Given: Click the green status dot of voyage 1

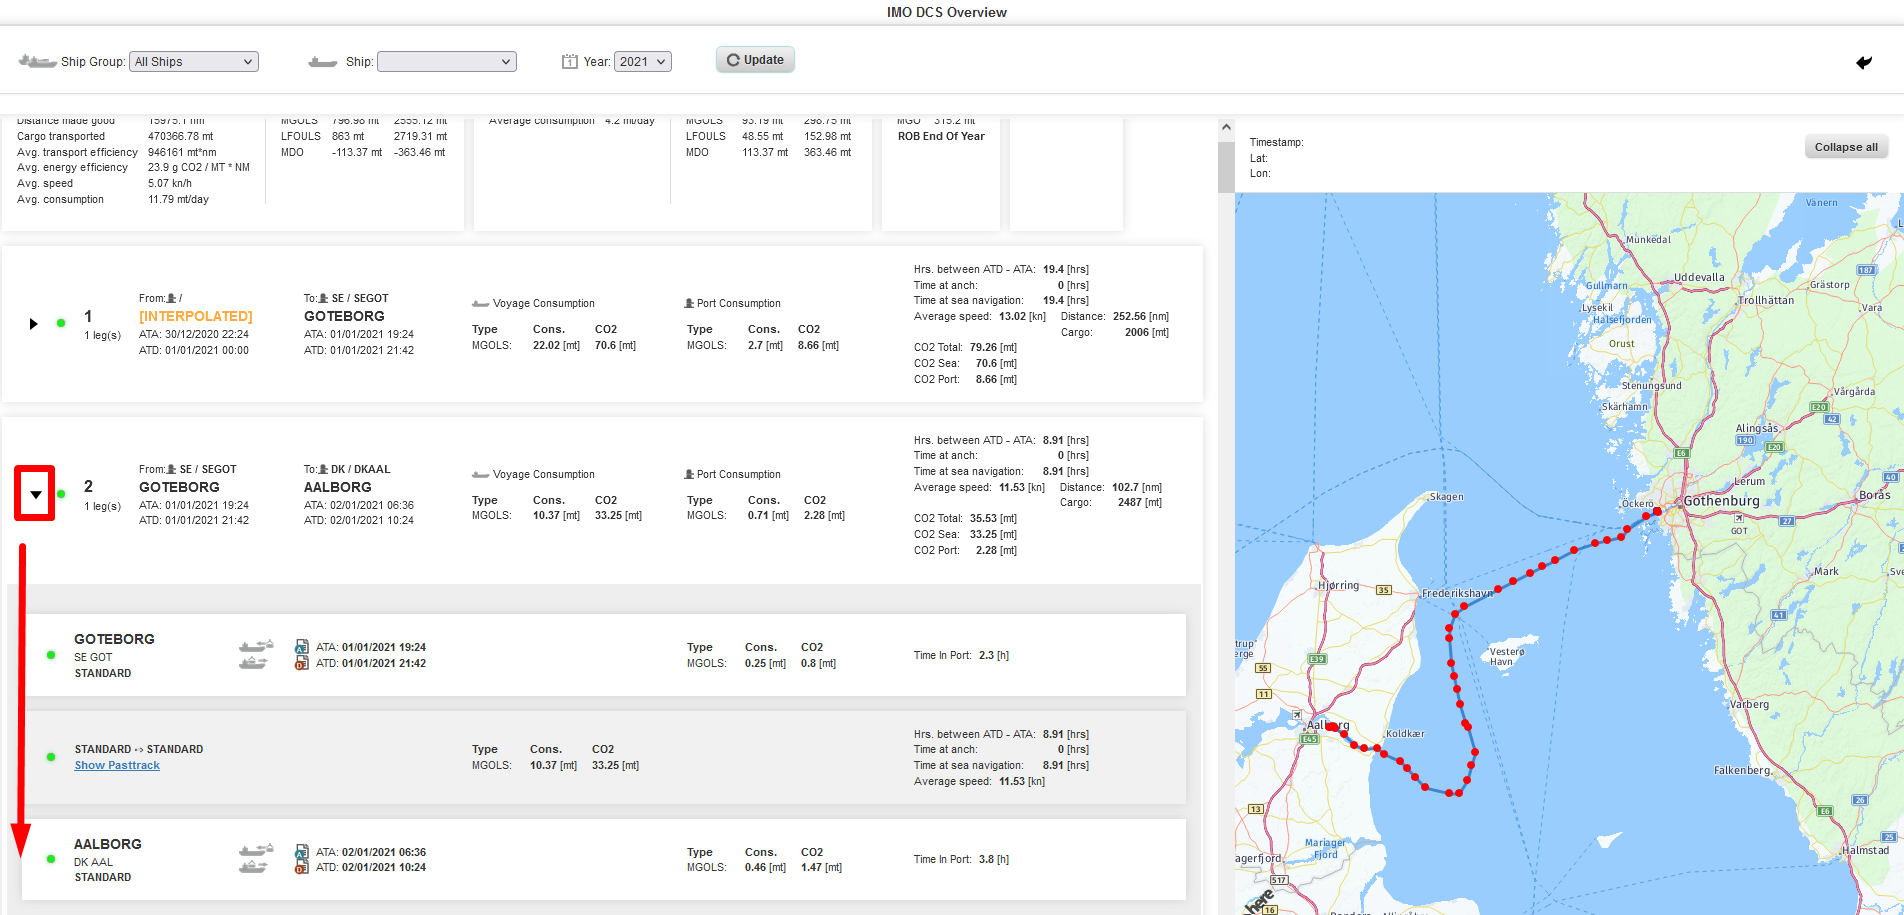Looking at the screenshot, I should pyautogui.click(x=61, y=323).
